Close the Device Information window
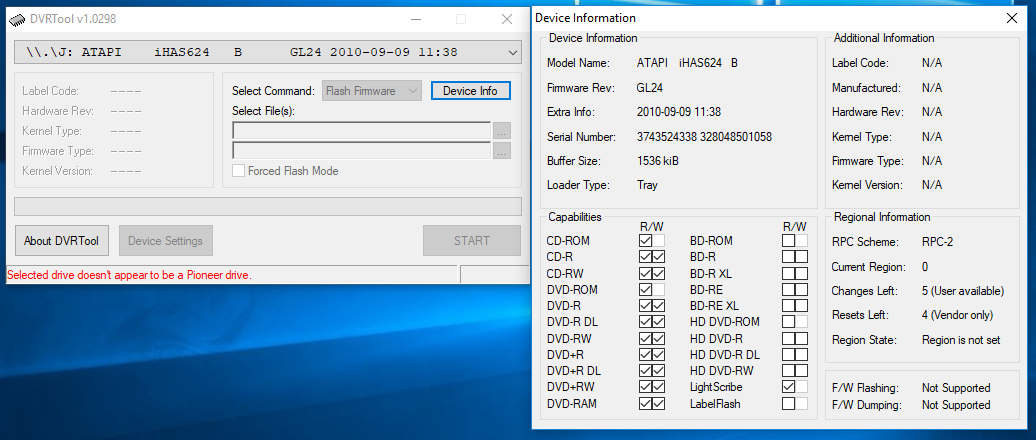The height and width of the screenshot is (440, 1036). click(1012, 18)
